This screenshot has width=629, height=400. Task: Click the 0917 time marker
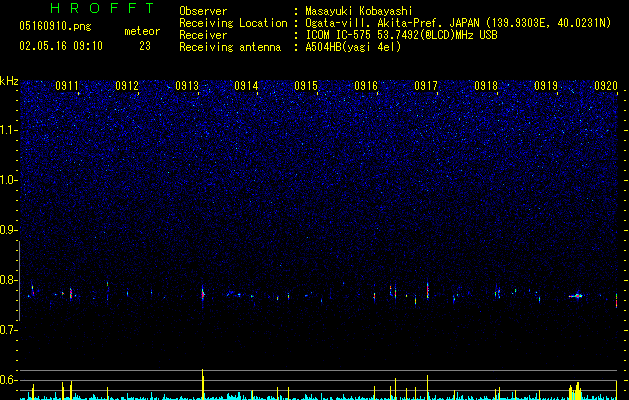point(426,86)
